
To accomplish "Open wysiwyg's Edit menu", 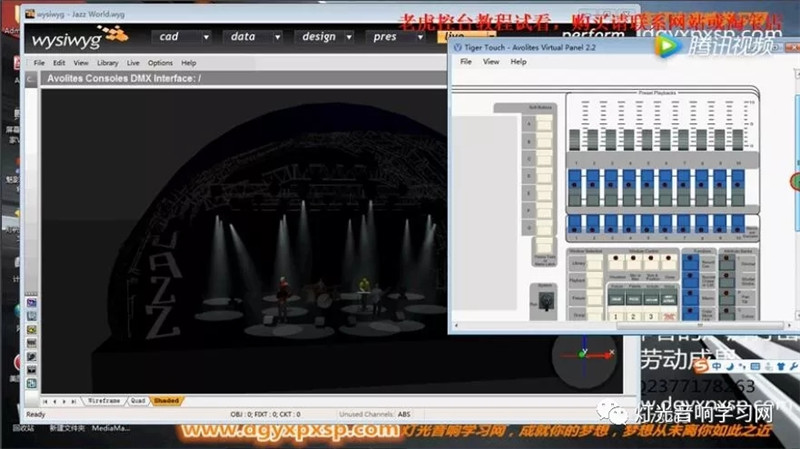I will click(59, 63).
